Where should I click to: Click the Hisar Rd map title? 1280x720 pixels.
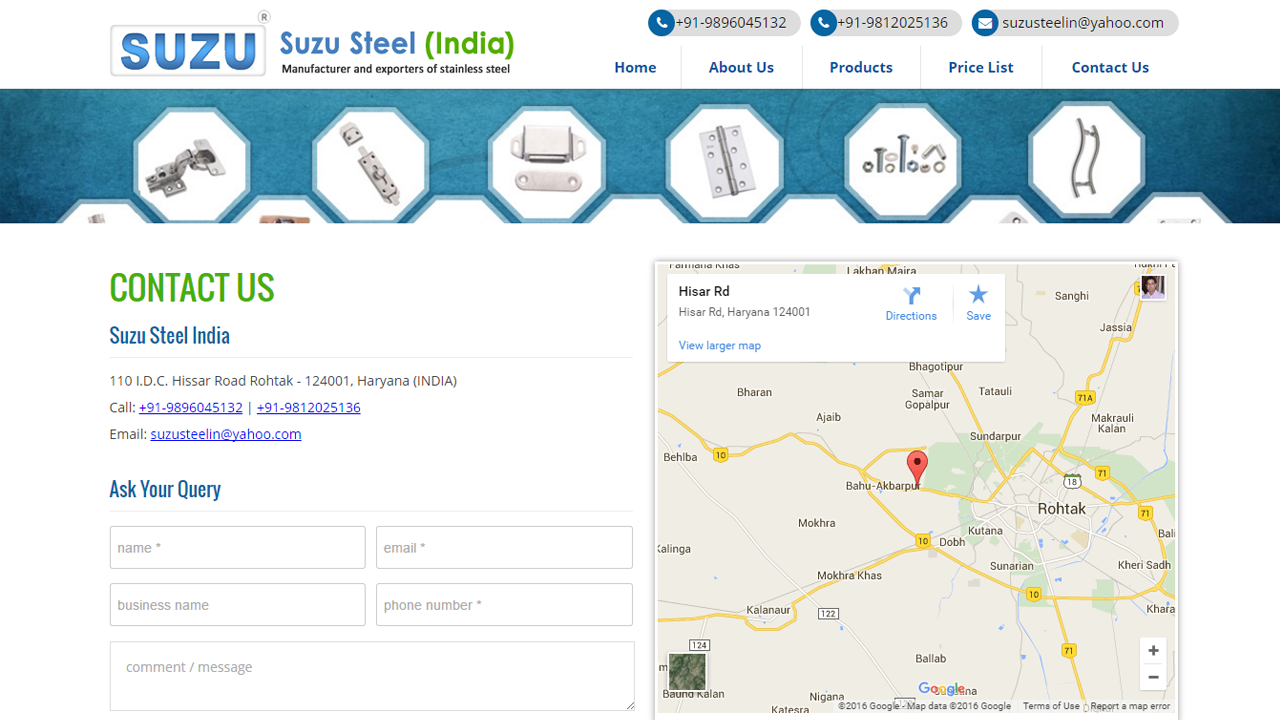704,291
